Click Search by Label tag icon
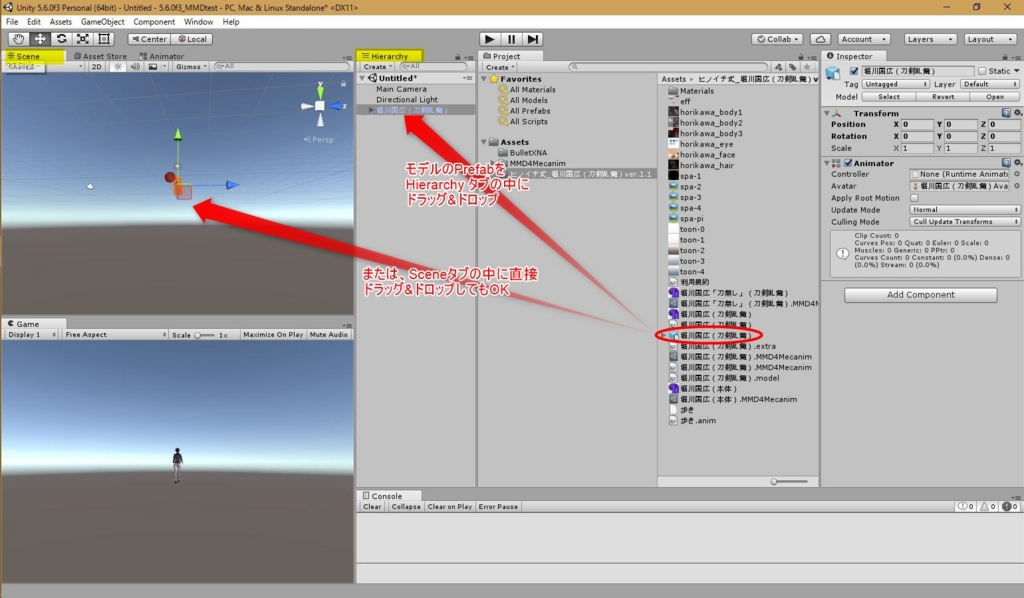Screen dimensions: 1024x598 click(x=792, y=67)
